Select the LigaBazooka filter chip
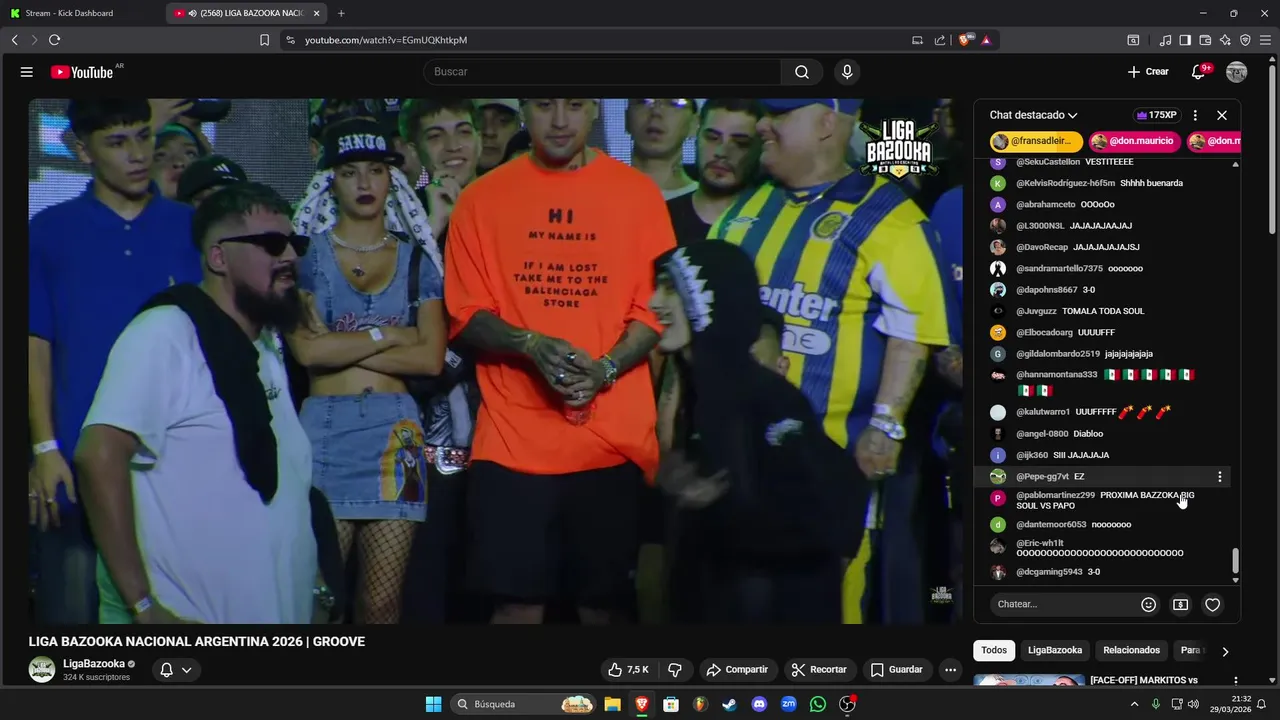This screenshot has width=1280, height=720. [x=1055, y=650]
